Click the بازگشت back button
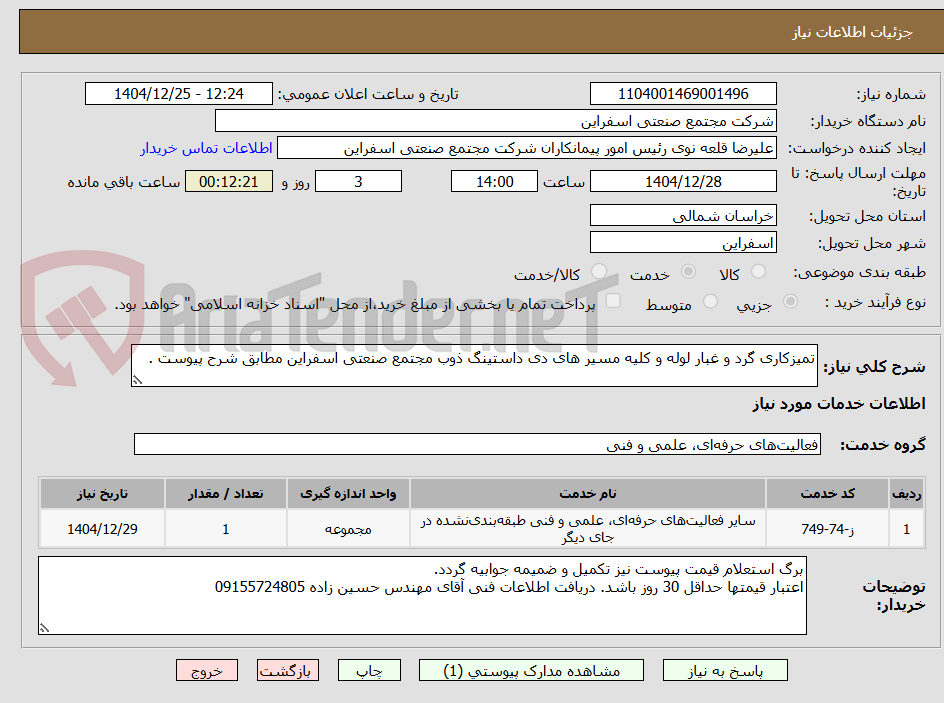Viewport: 944px width, 703px height. point(288,670)
